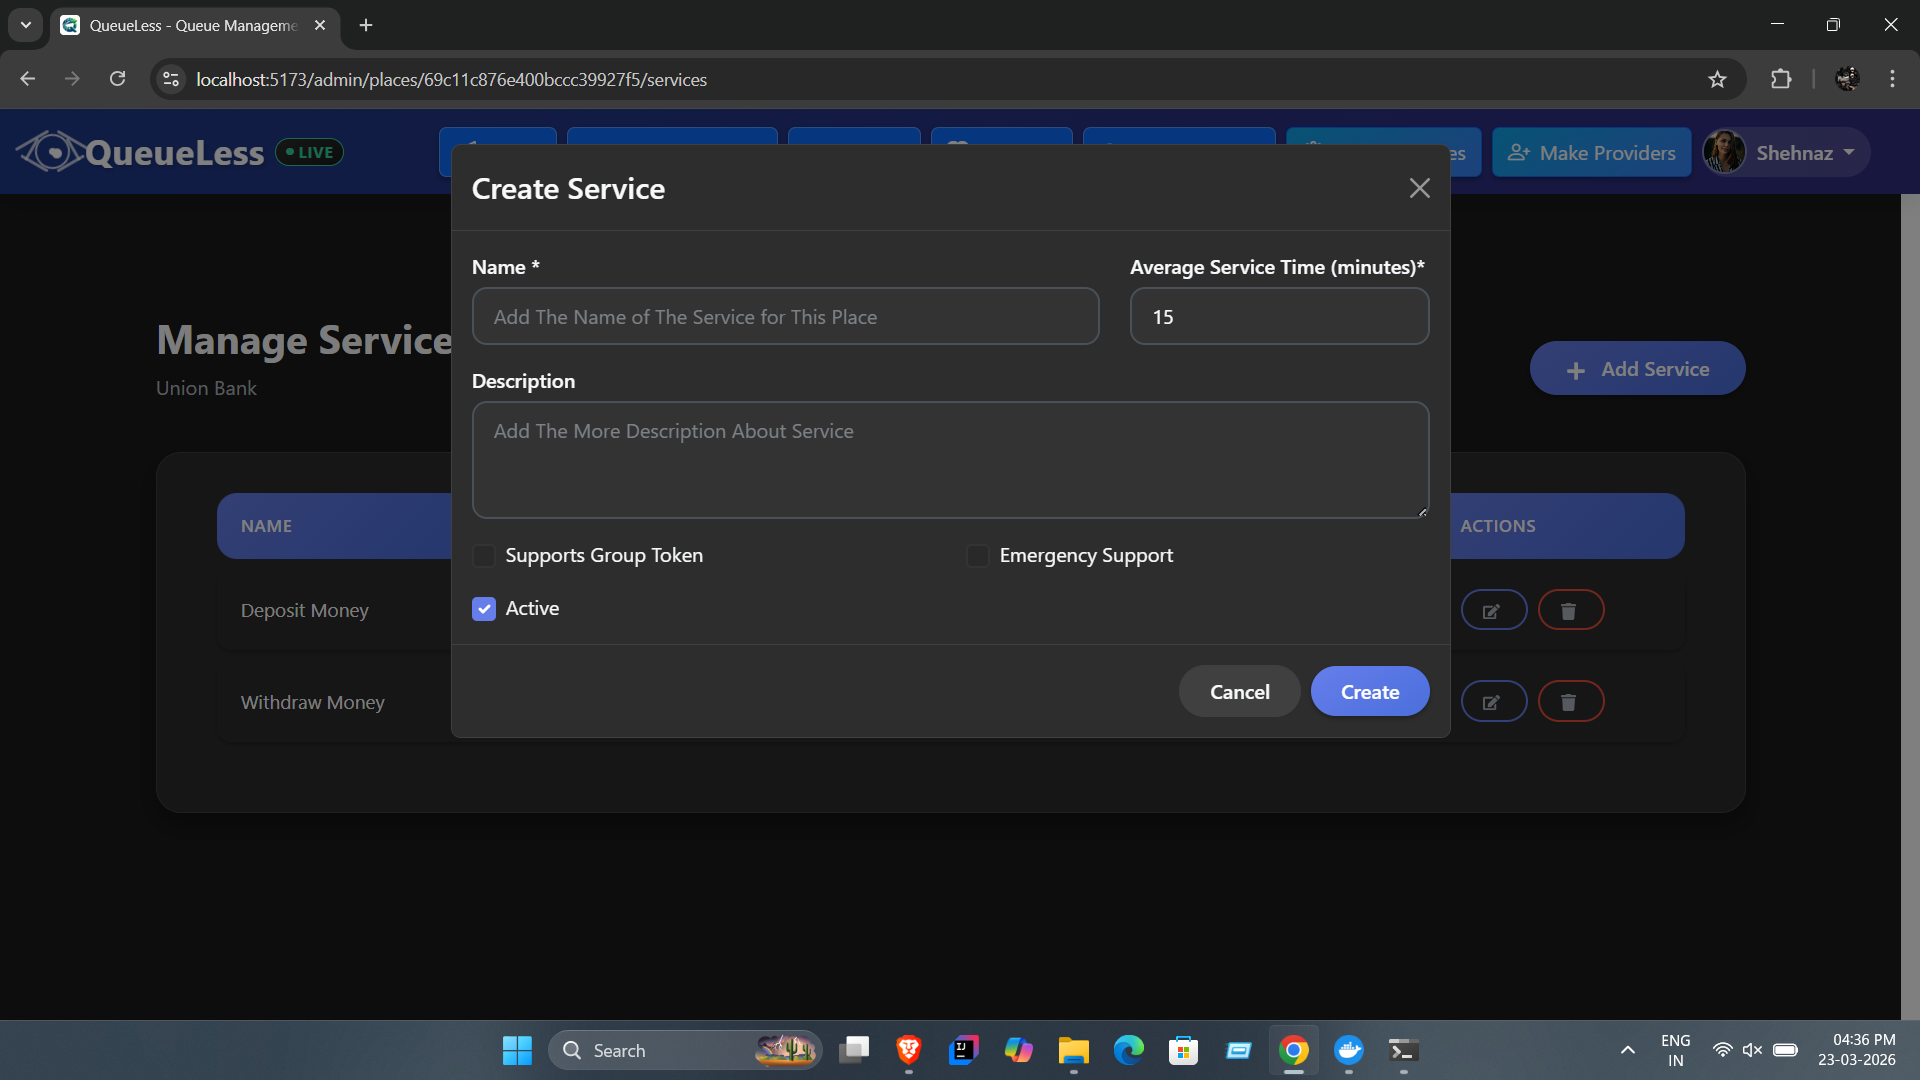Edit the Deposit Money service

pyautogui.click(x=1493, y=611)
